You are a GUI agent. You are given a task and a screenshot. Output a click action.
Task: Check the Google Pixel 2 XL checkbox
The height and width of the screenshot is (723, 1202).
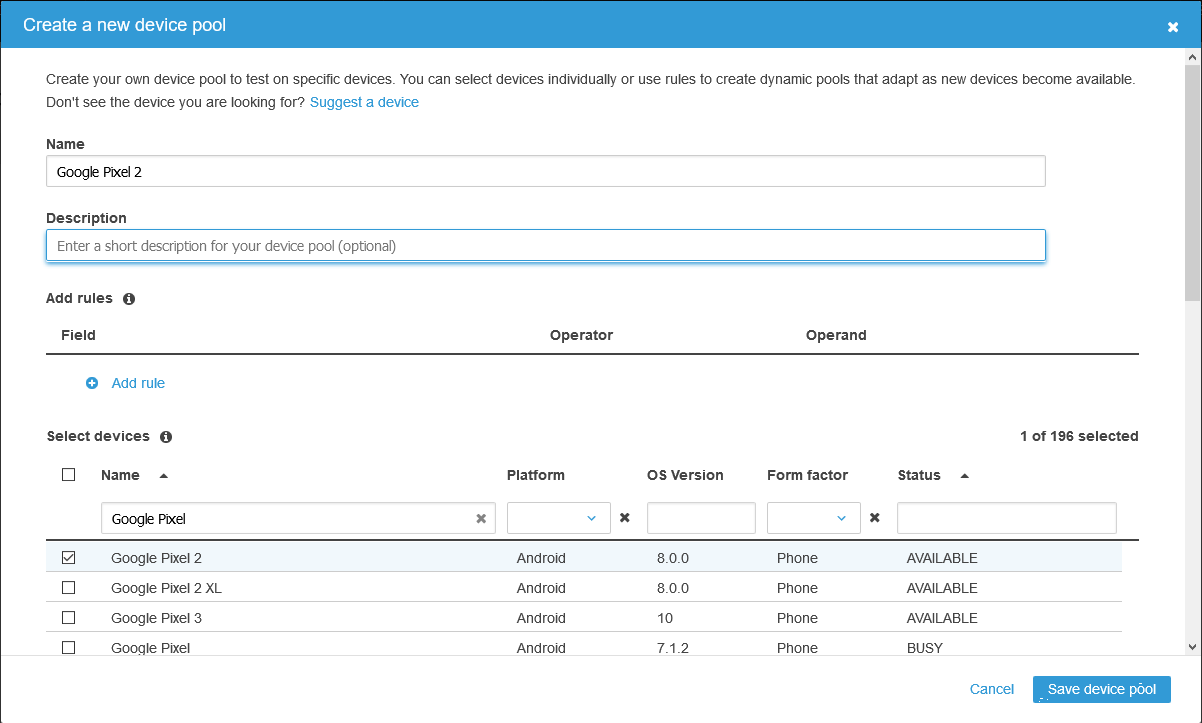69,588
